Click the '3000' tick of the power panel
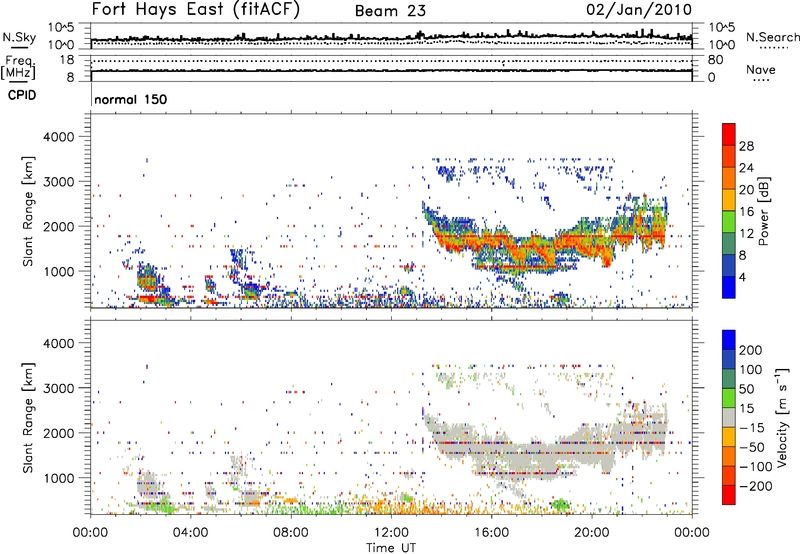 pos(58,182)
